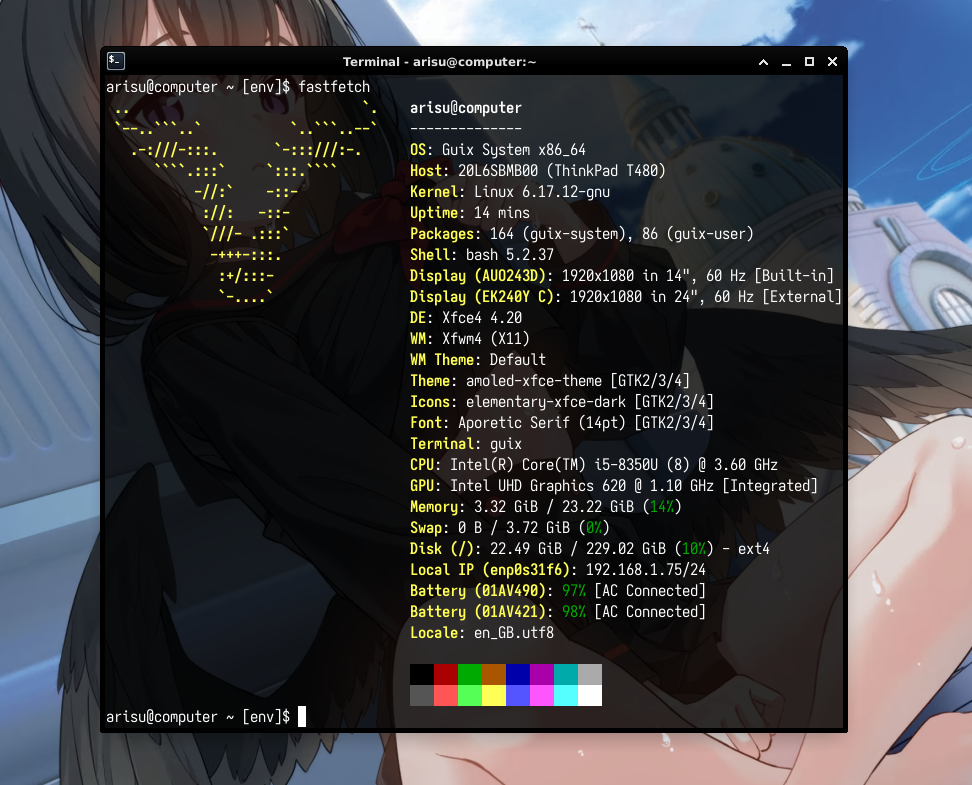Click the dark green color block
972x785 pixels.
[470, 675]
